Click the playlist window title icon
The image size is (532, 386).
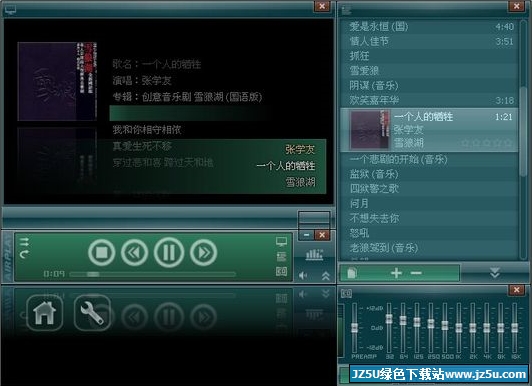point(346,10)
